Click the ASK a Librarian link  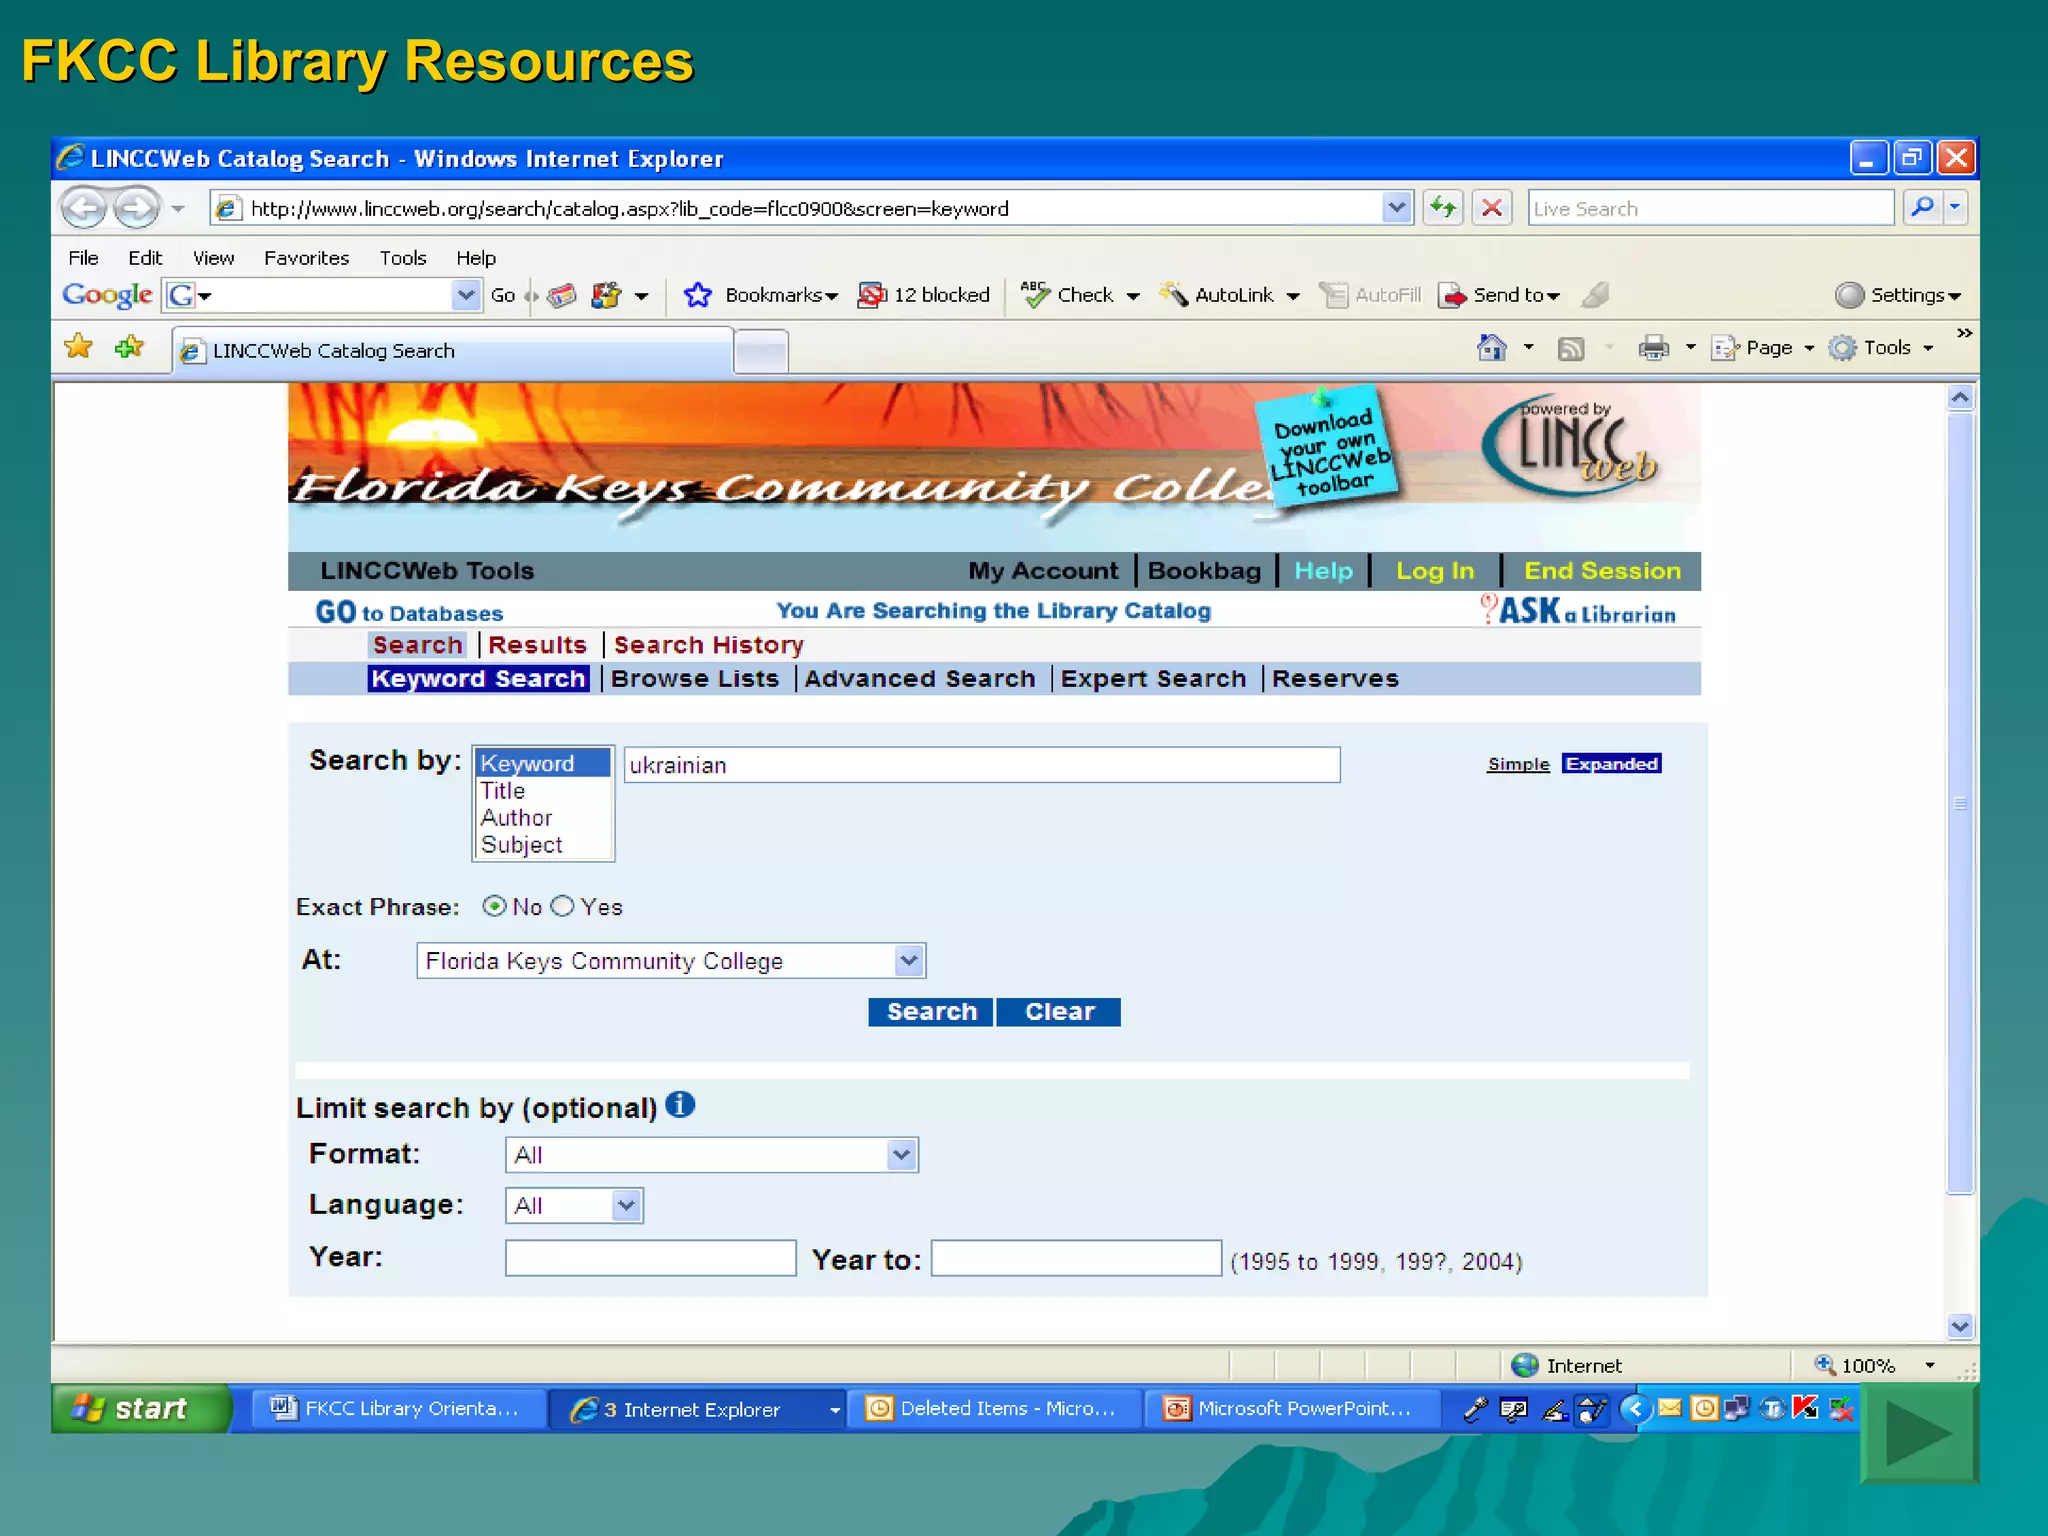[1578, 610]
